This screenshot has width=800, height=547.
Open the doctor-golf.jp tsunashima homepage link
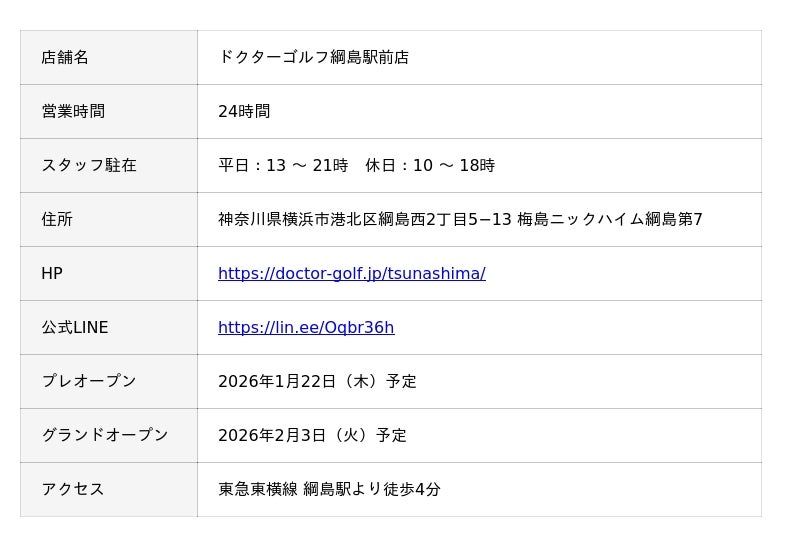click(x=351, y=273)
